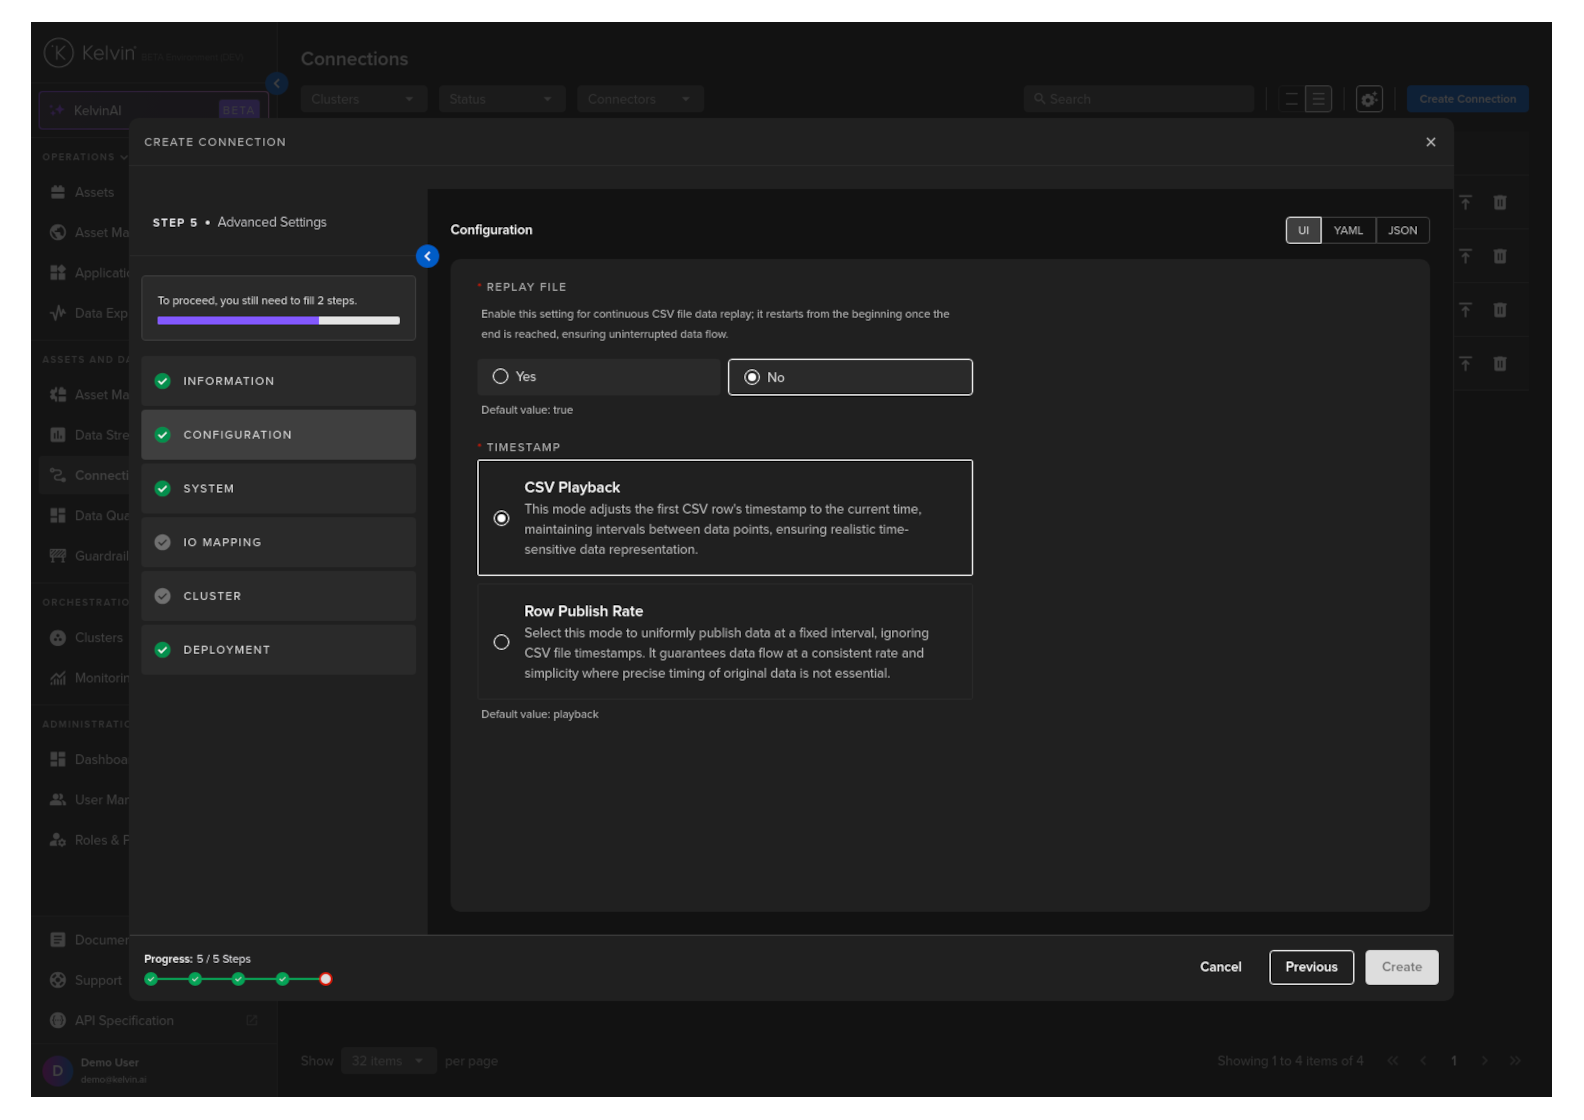Switch to the YAML configuration view

click(x=1347, y=230)
